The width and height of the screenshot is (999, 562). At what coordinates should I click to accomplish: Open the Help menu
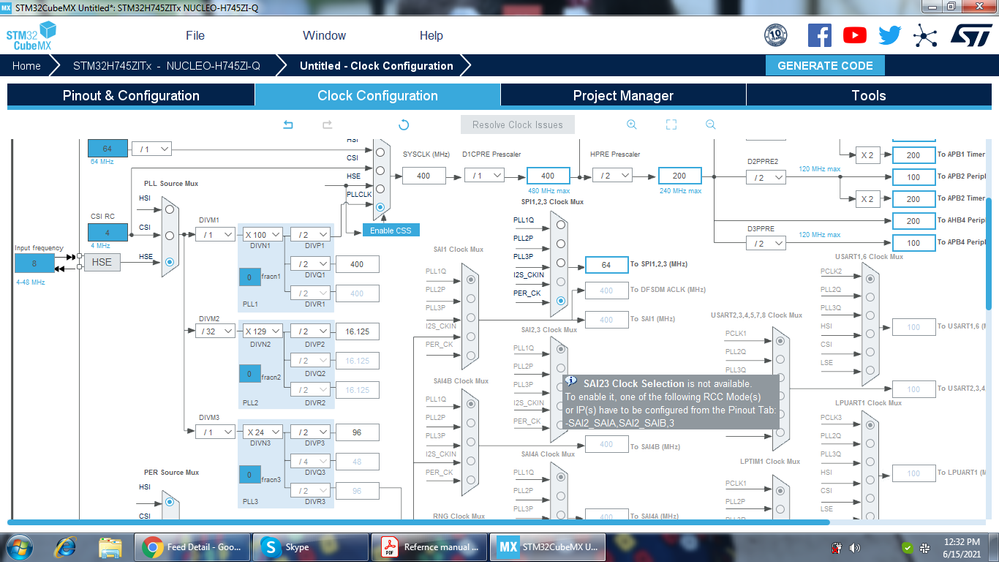tap(431, 36)
